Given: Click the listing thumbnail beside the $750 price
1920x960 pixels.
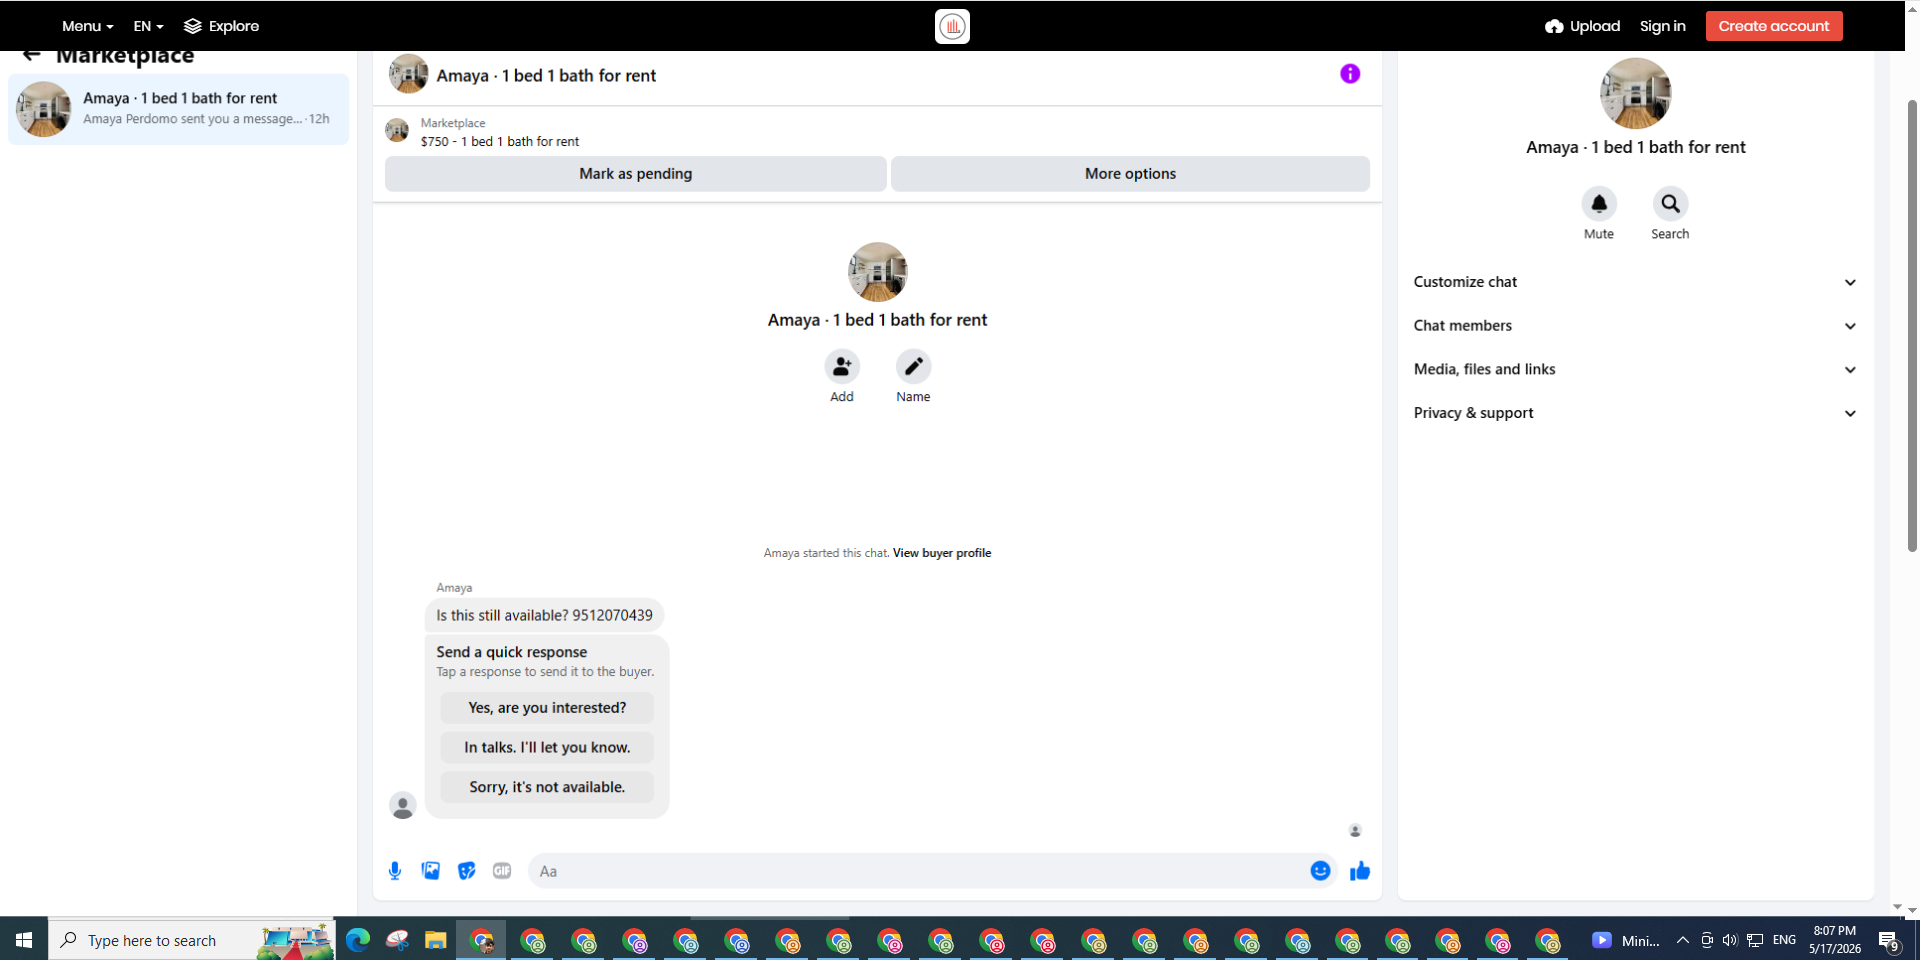Looking at the screenshot, I should point(397,131).
